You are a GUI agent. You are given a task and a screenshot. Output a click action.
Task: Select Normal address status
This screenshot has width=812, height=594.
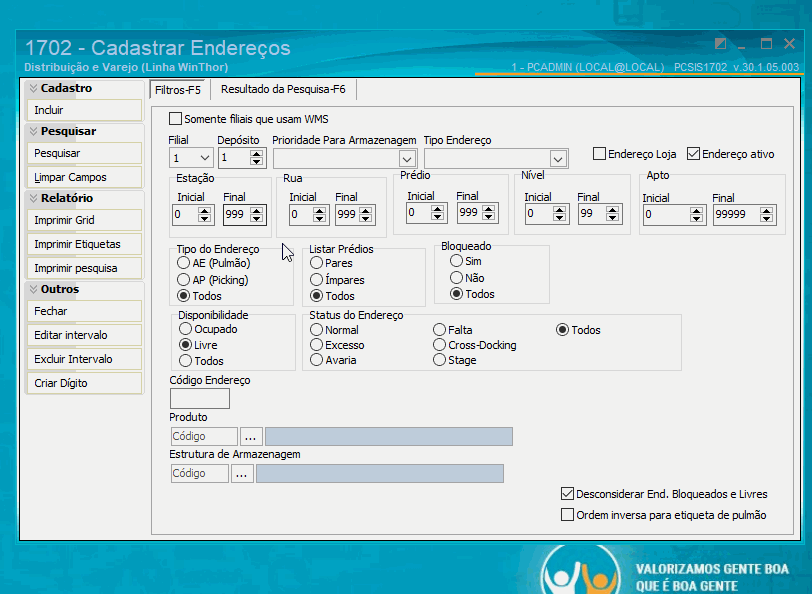point(316,330)
